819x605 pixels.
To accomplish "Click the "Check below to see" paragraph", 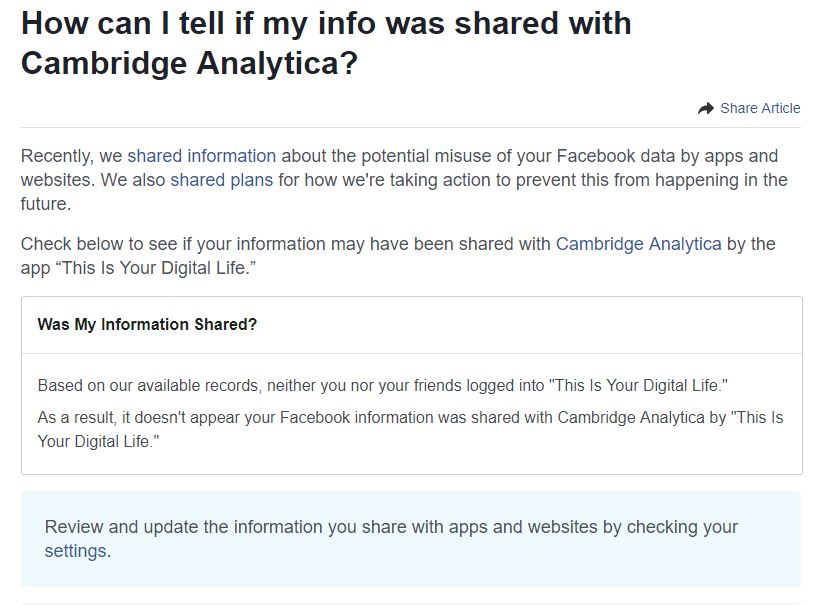I will (398, 256).
